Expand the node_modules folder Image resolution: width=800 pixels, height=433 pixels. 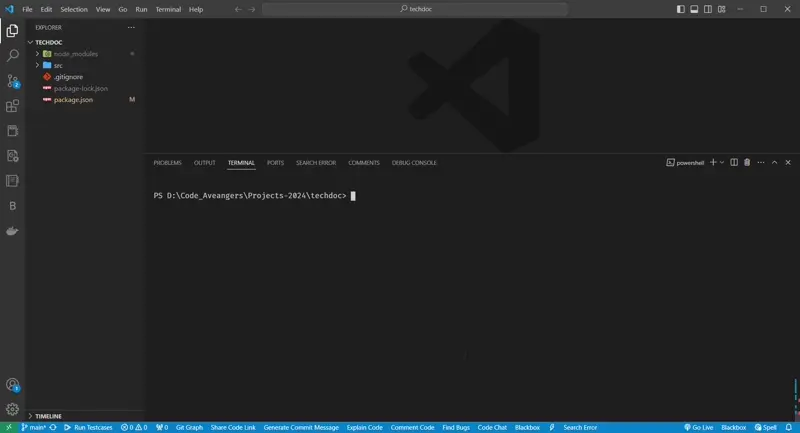pyautogui.click(x=84, y=54)
